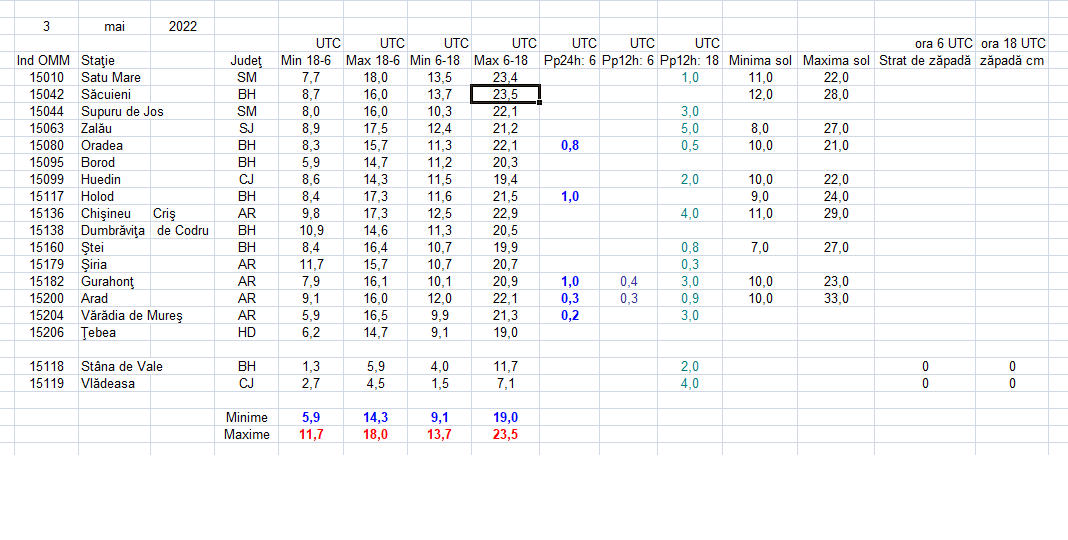This screenshot has height=540, width=1068.
Task: Click the "Minima sol" header cell
Action: (x=760, y=61)
